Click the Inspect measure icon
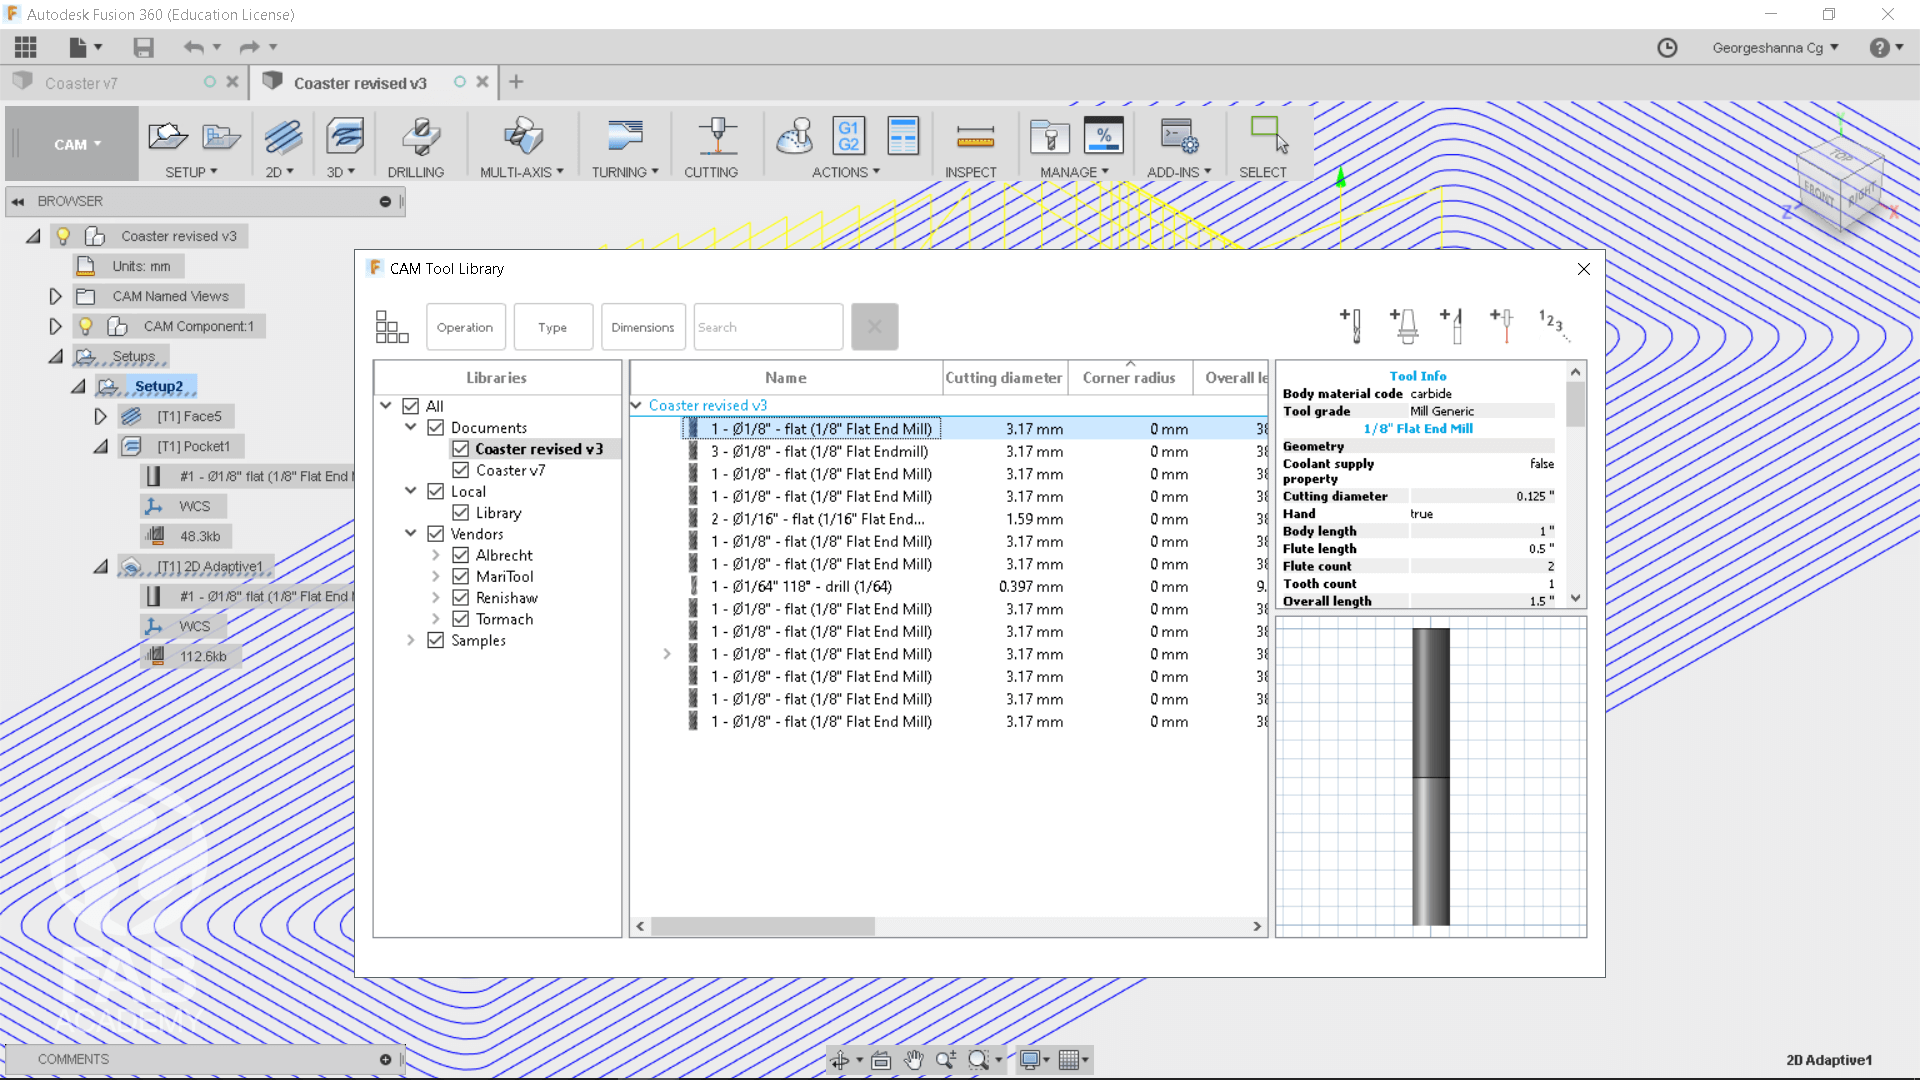1920x1080 pixels. pyautogui.click(x=975, y=137)
